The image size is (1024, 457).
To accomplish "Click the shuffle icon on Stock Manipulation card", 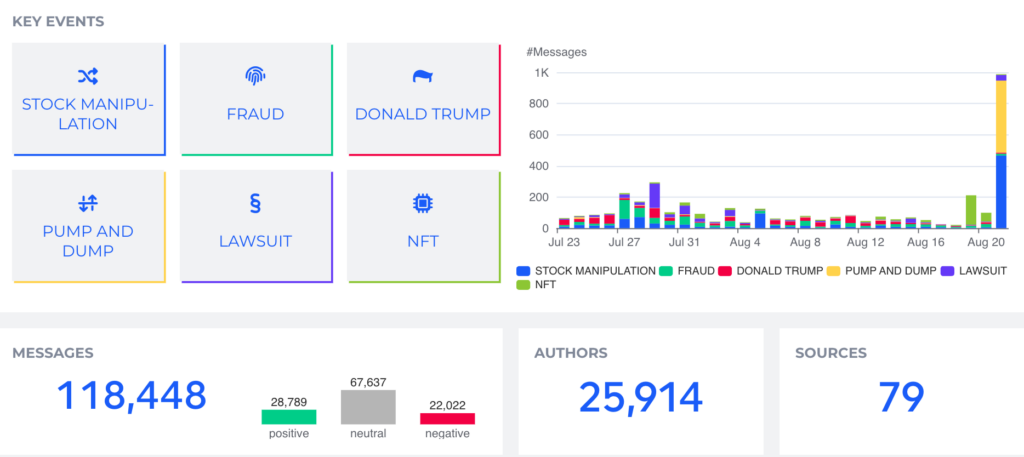I will click(87, 76).
